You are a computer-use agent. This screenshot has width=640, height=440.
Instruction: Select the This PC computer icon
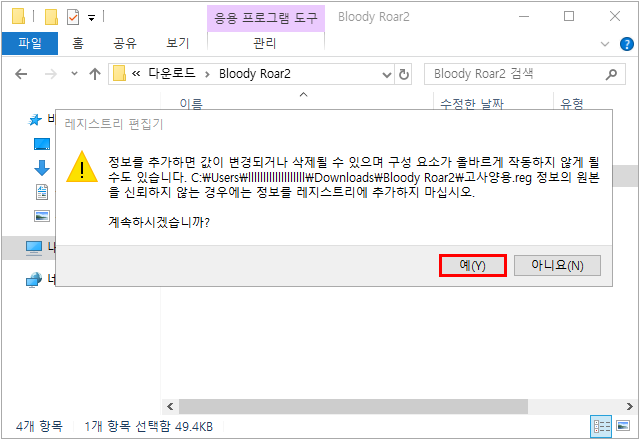click(34, 247)
